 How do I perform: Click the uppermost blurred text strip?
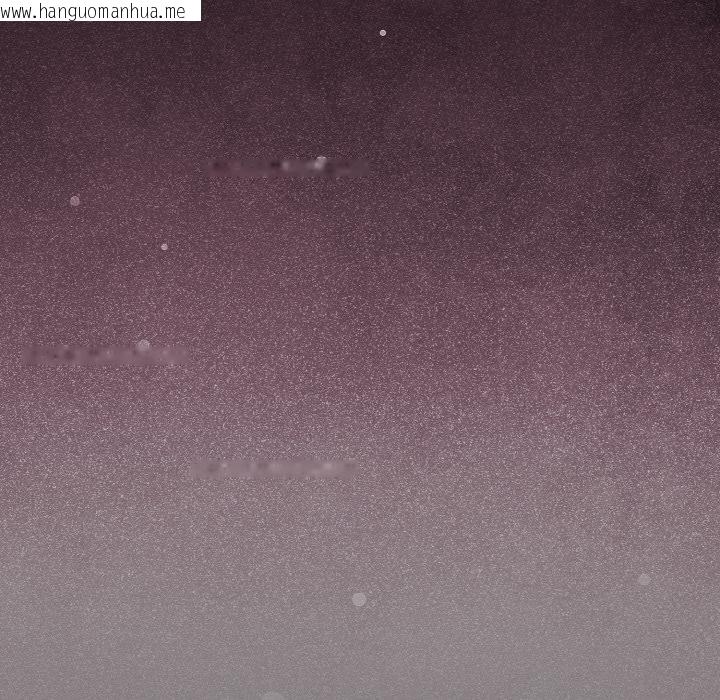[285, 167]
